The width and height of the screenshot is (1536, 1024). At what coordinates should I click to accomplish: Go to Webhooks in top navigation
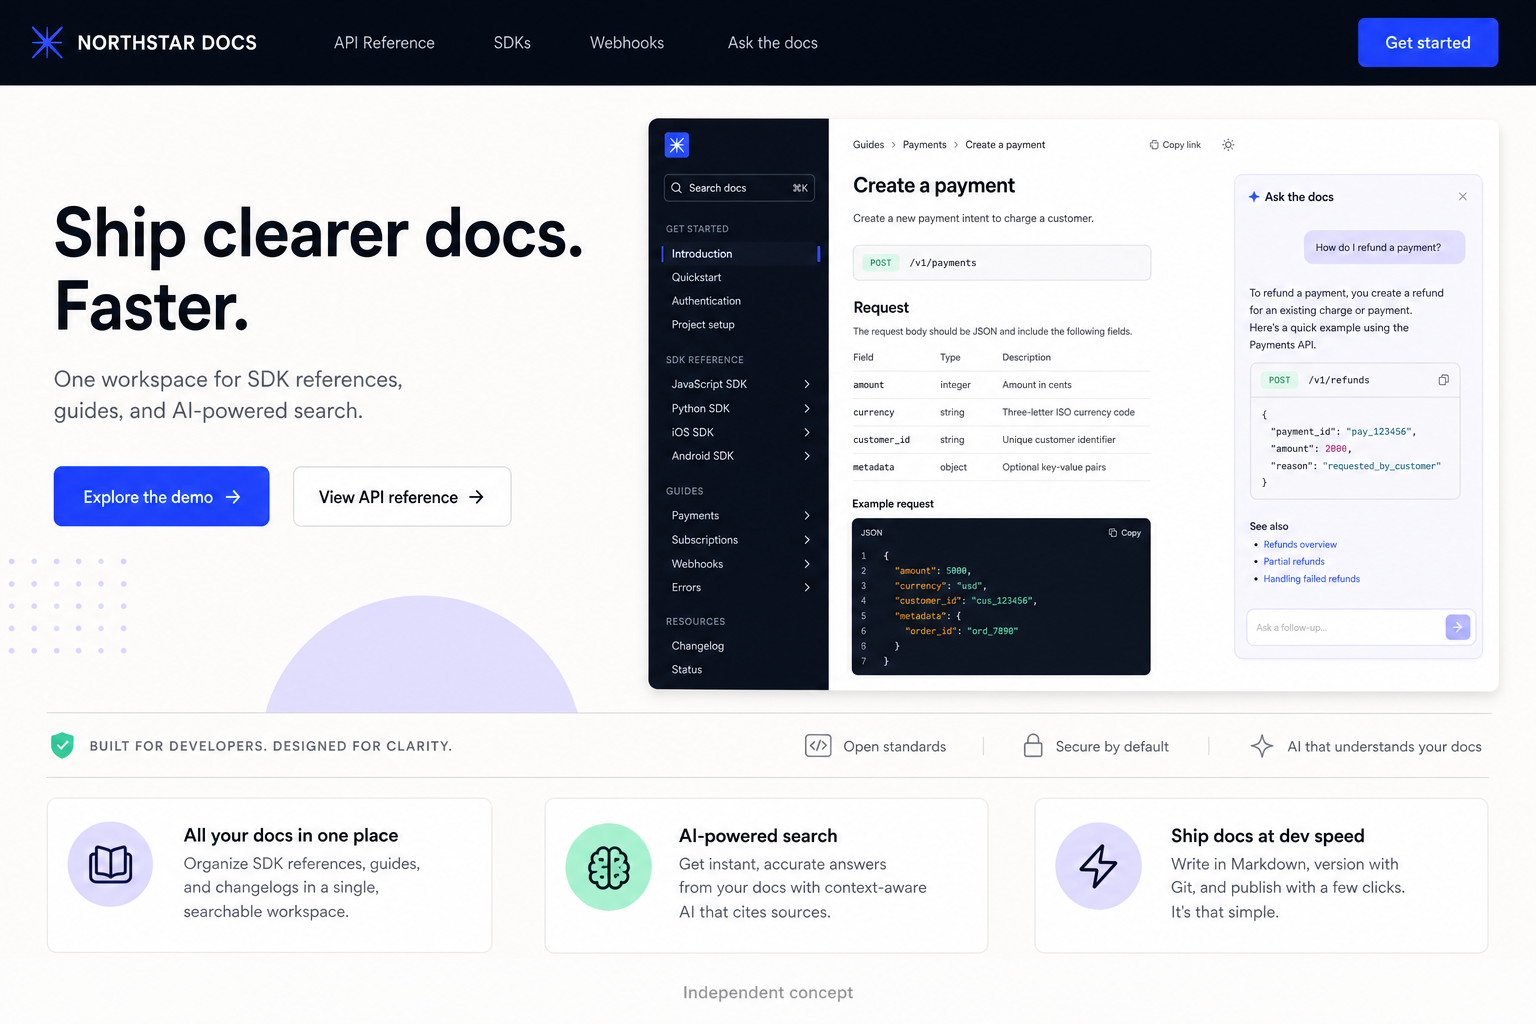(x=627, y=43)
